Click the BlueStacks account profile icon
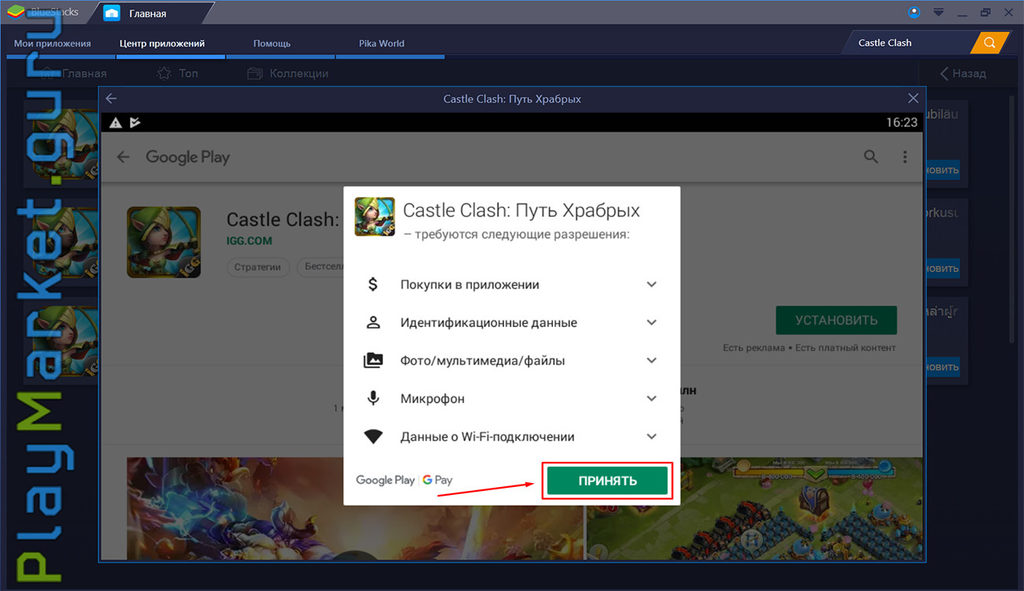 click(914, 12)
